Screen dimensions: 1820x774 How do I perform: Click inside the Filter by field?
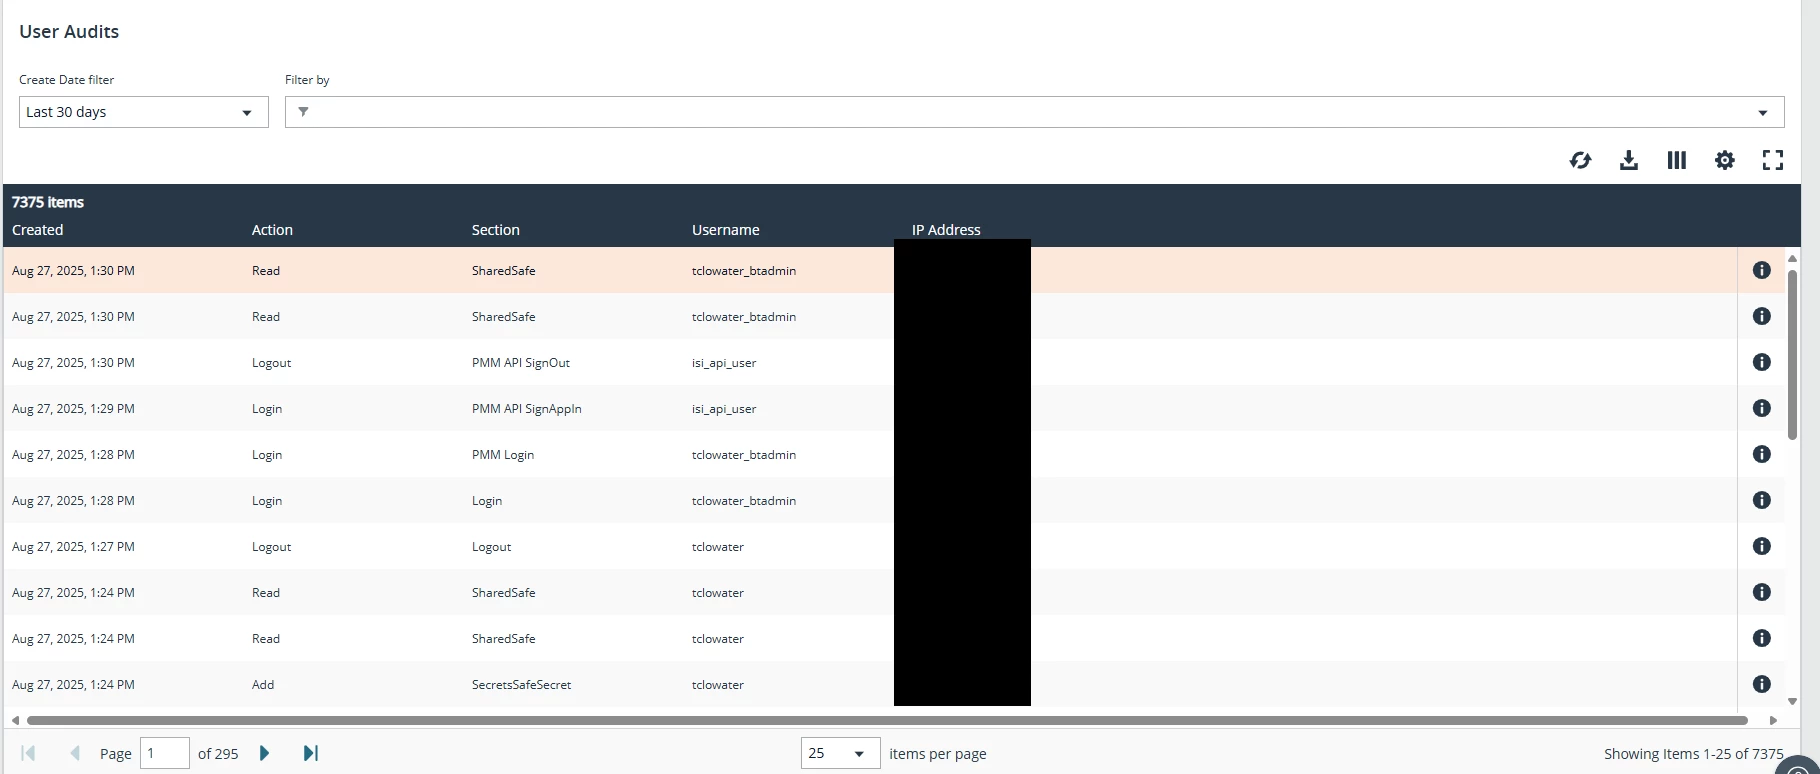1034,112
